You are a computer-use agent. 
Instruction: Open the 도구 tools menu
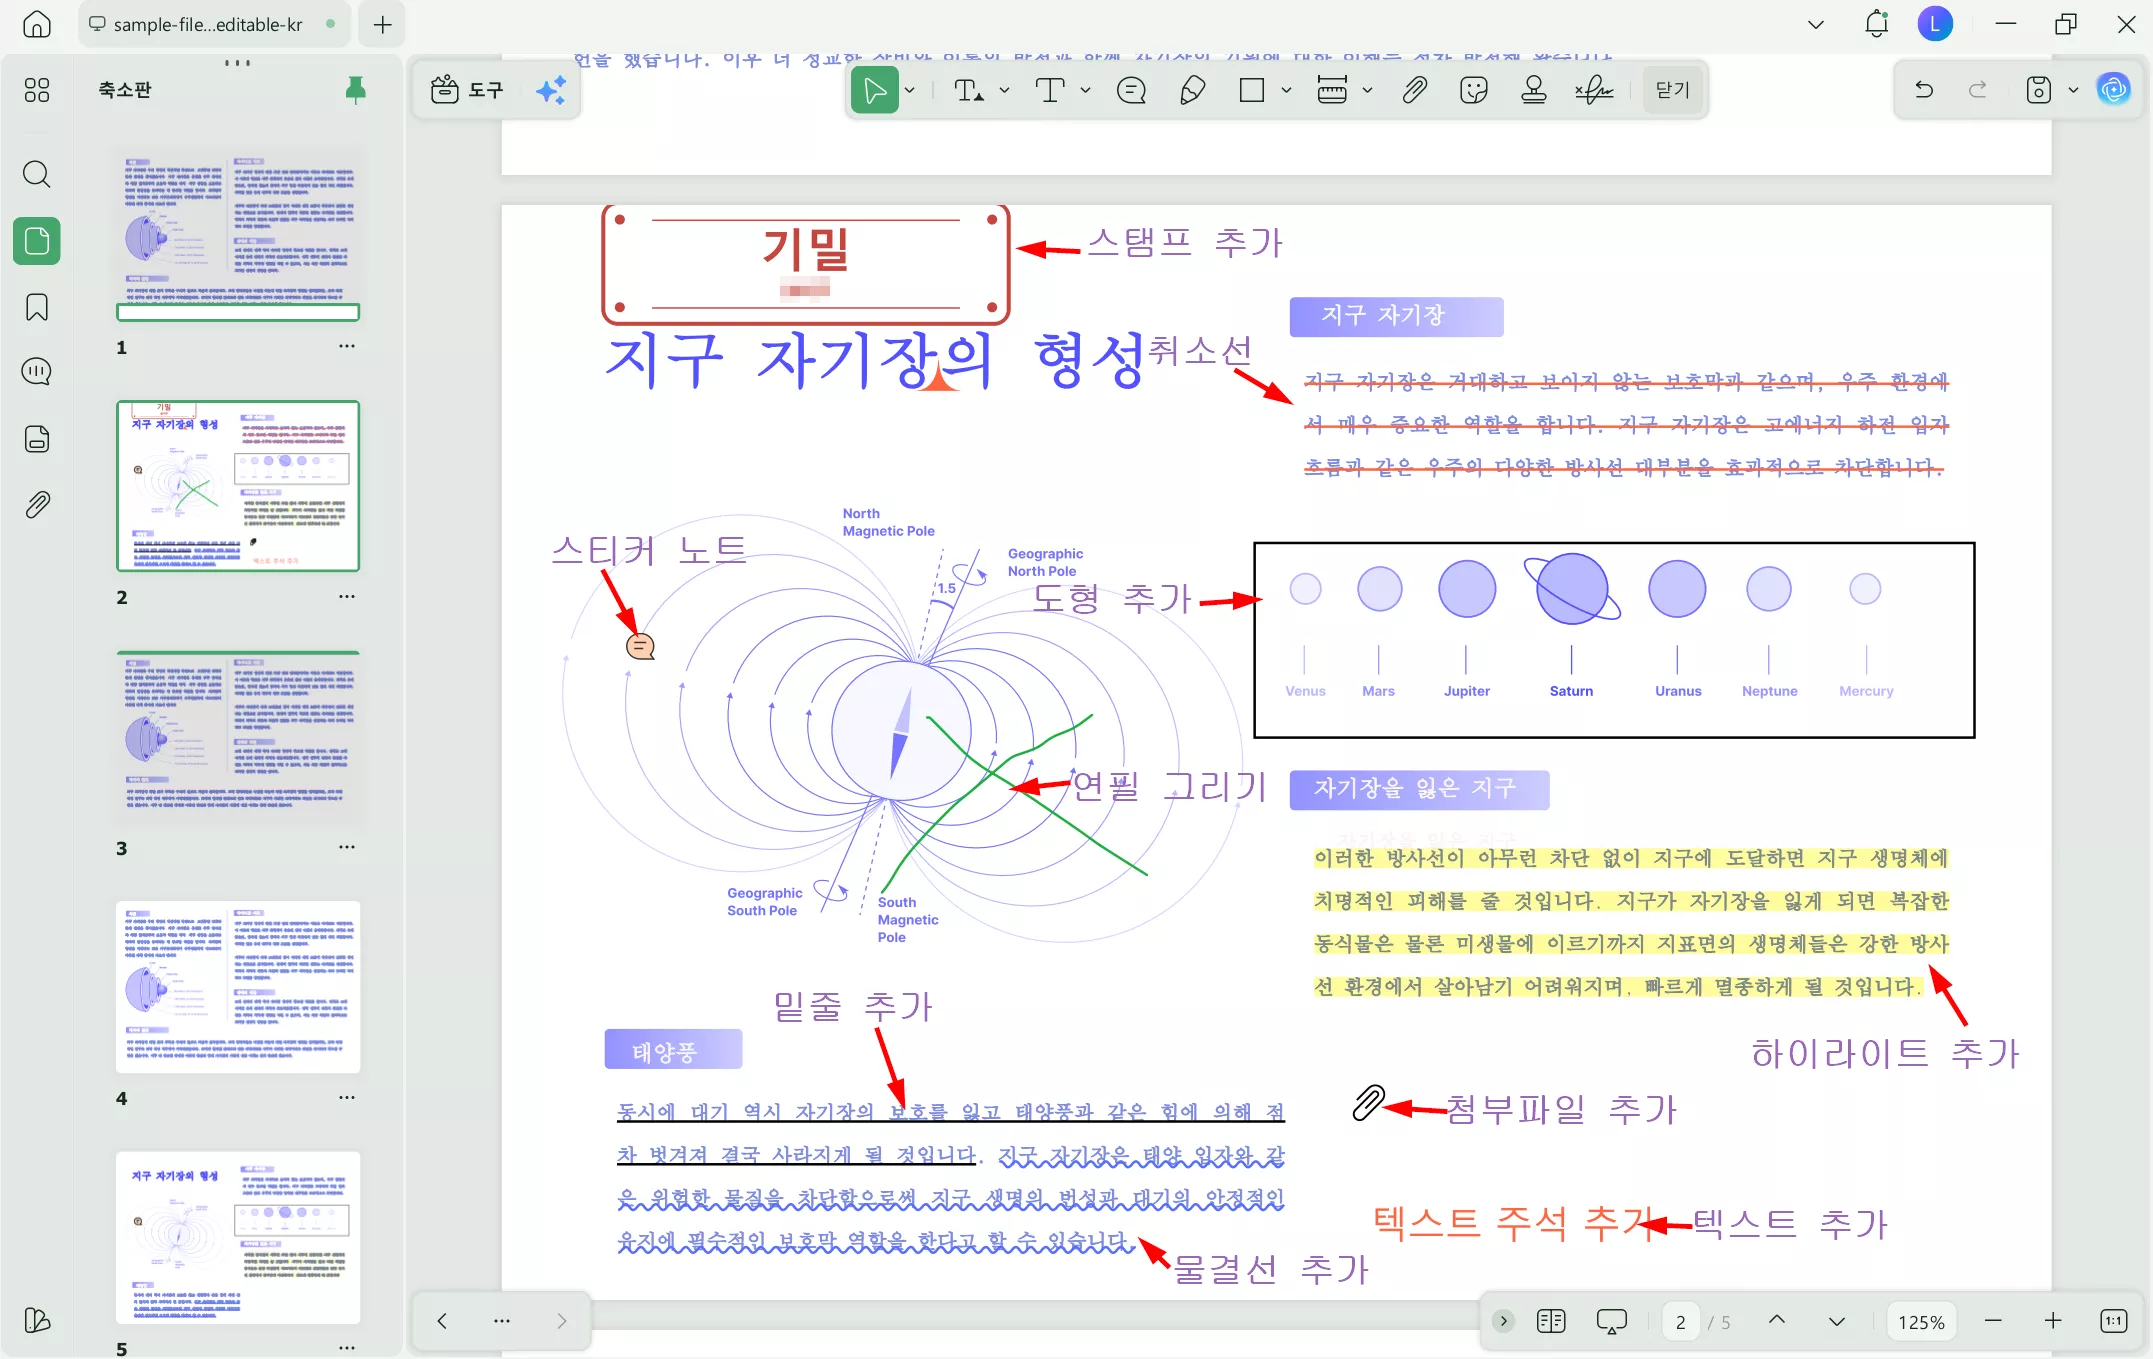pyautogui.click(x=467, y=90)
